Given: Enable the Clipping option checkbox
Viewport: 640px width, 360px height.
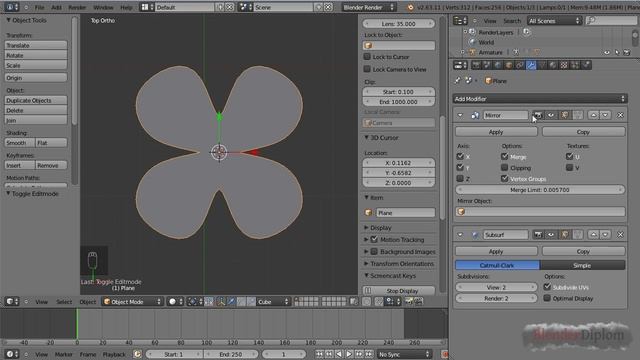Looking at the screenshot, I should (504, 167).
